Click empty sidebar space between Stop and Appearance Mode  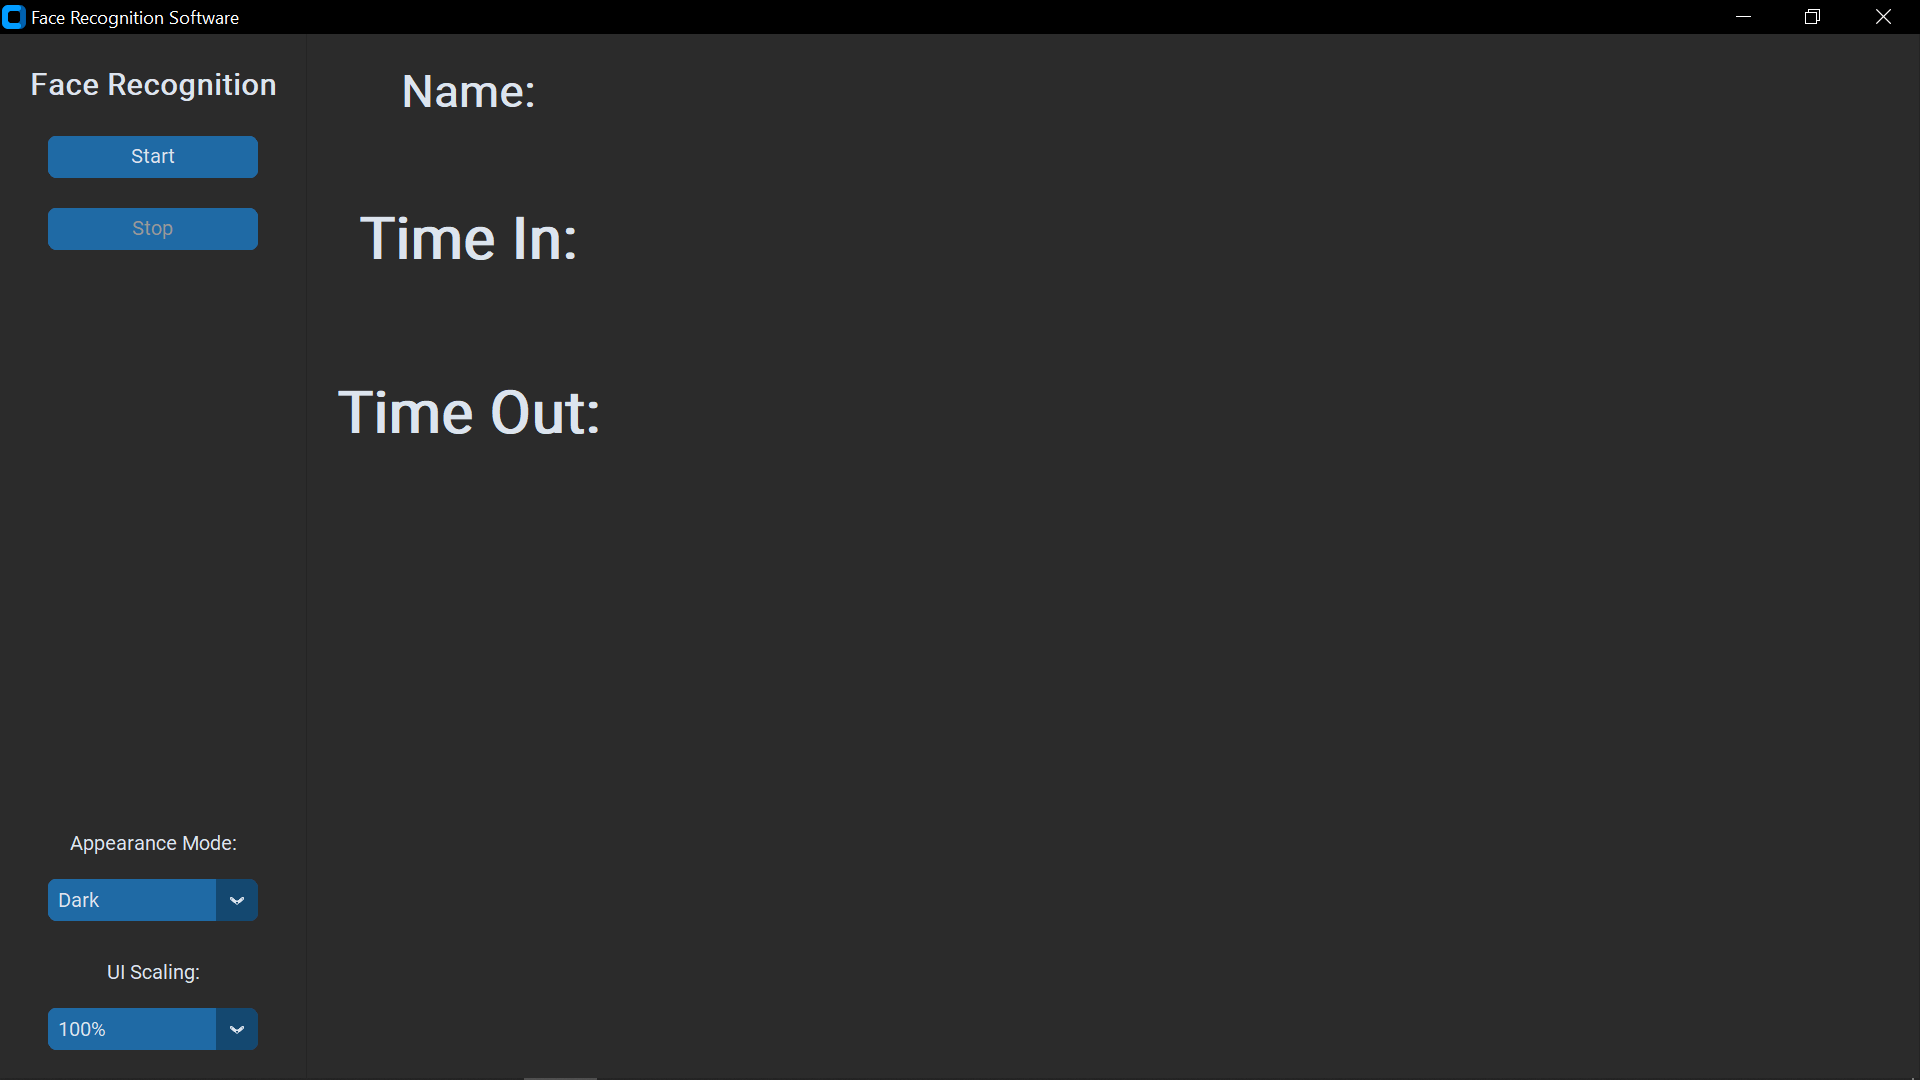153,540
